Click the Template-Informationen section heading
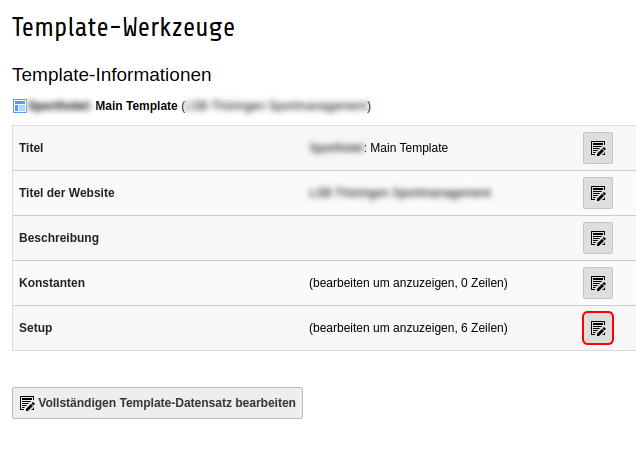Viewport: 636px width, 451px height. [111, 75]
